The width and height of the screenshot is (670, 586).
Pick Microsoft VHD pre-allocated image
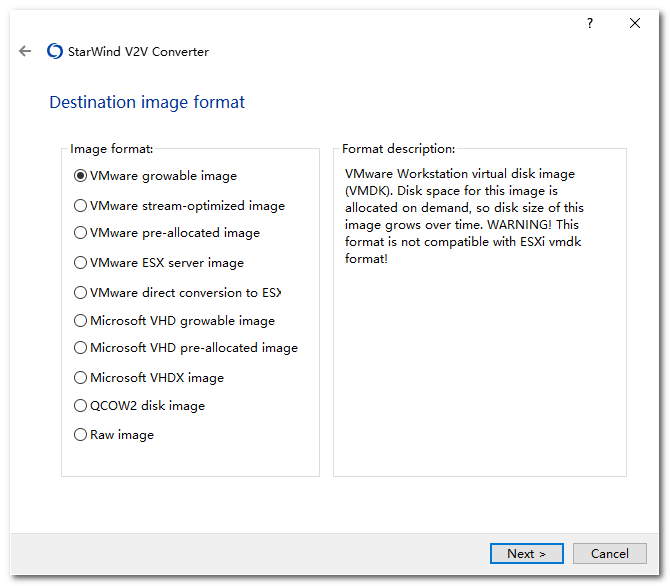(x=81, y=348)
